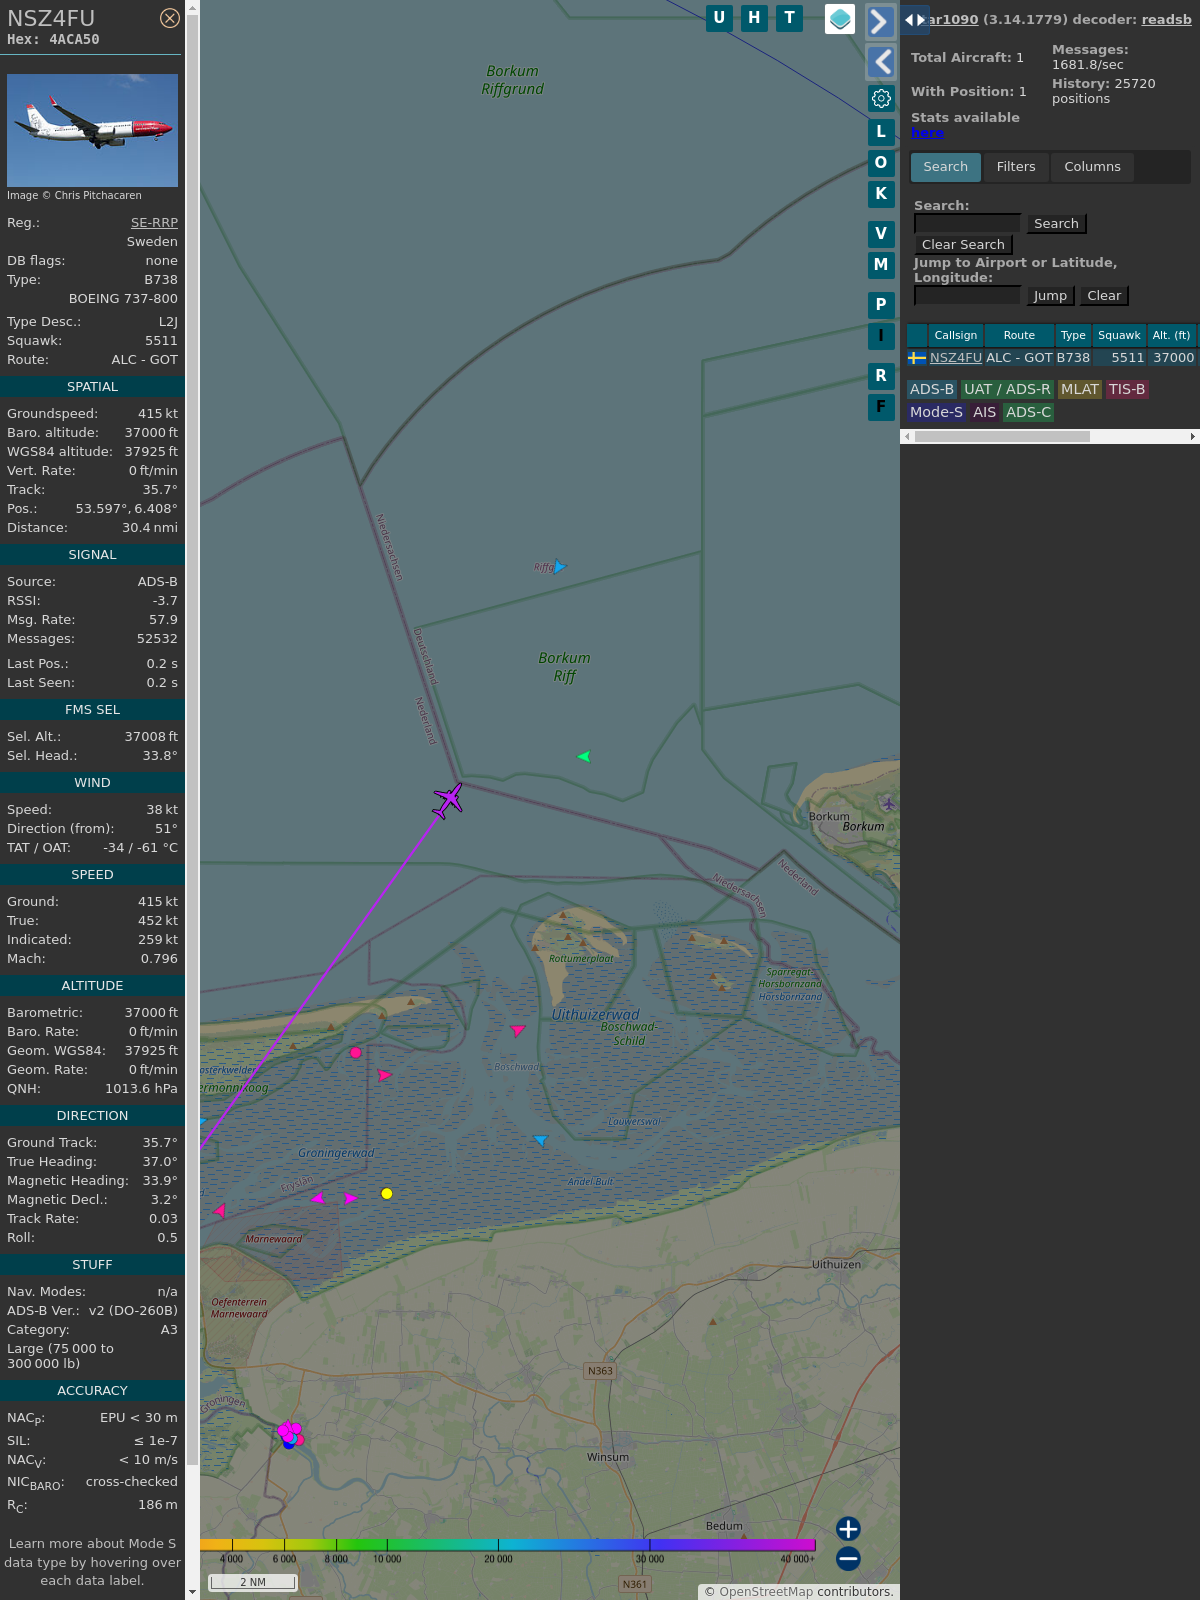Click the Mode-S legend label
The image size is (1200, 1600).
[x=936, y=413]
